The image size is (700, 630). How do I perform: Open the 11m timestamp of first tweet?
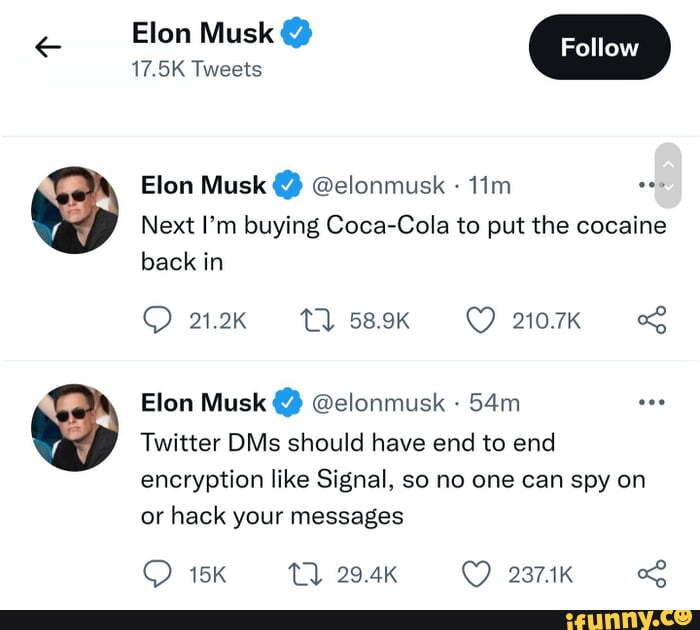click(490, 185)
